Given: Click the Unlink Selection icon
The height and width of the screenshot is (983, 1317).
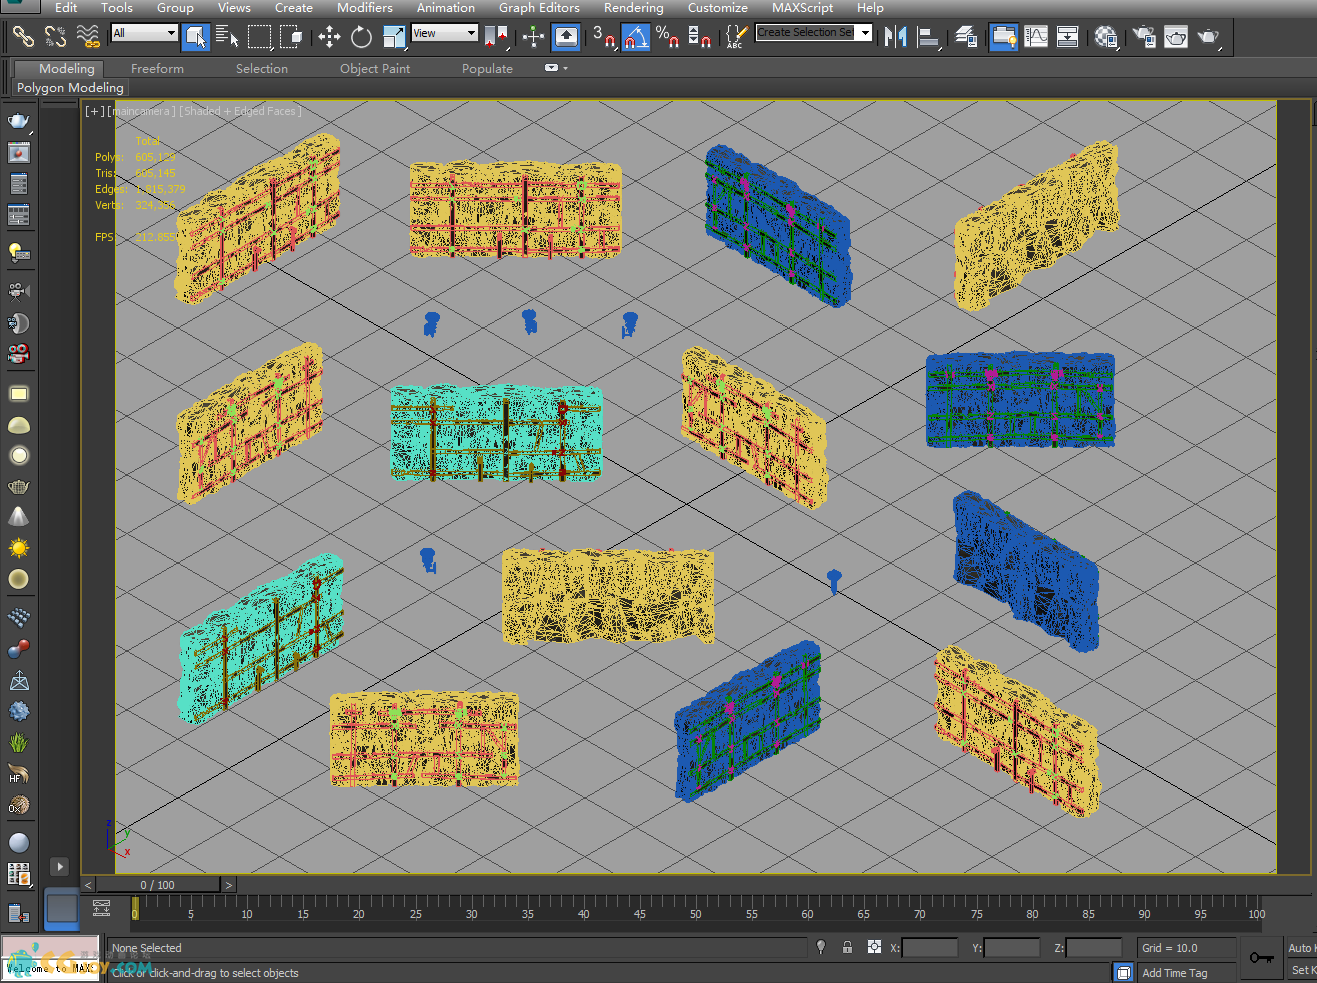Looking at the screenshot, I should coord(55,37).
